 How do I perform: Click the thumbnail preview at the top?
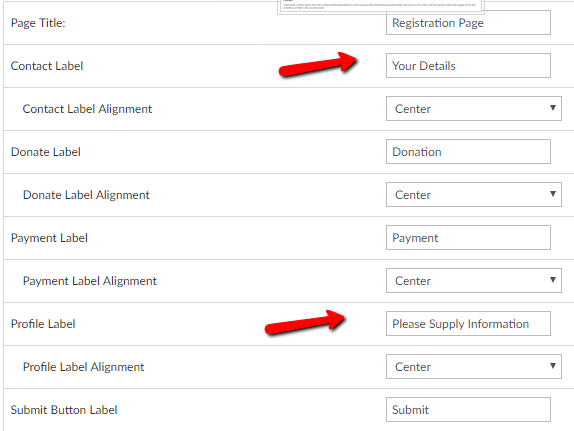381,7
